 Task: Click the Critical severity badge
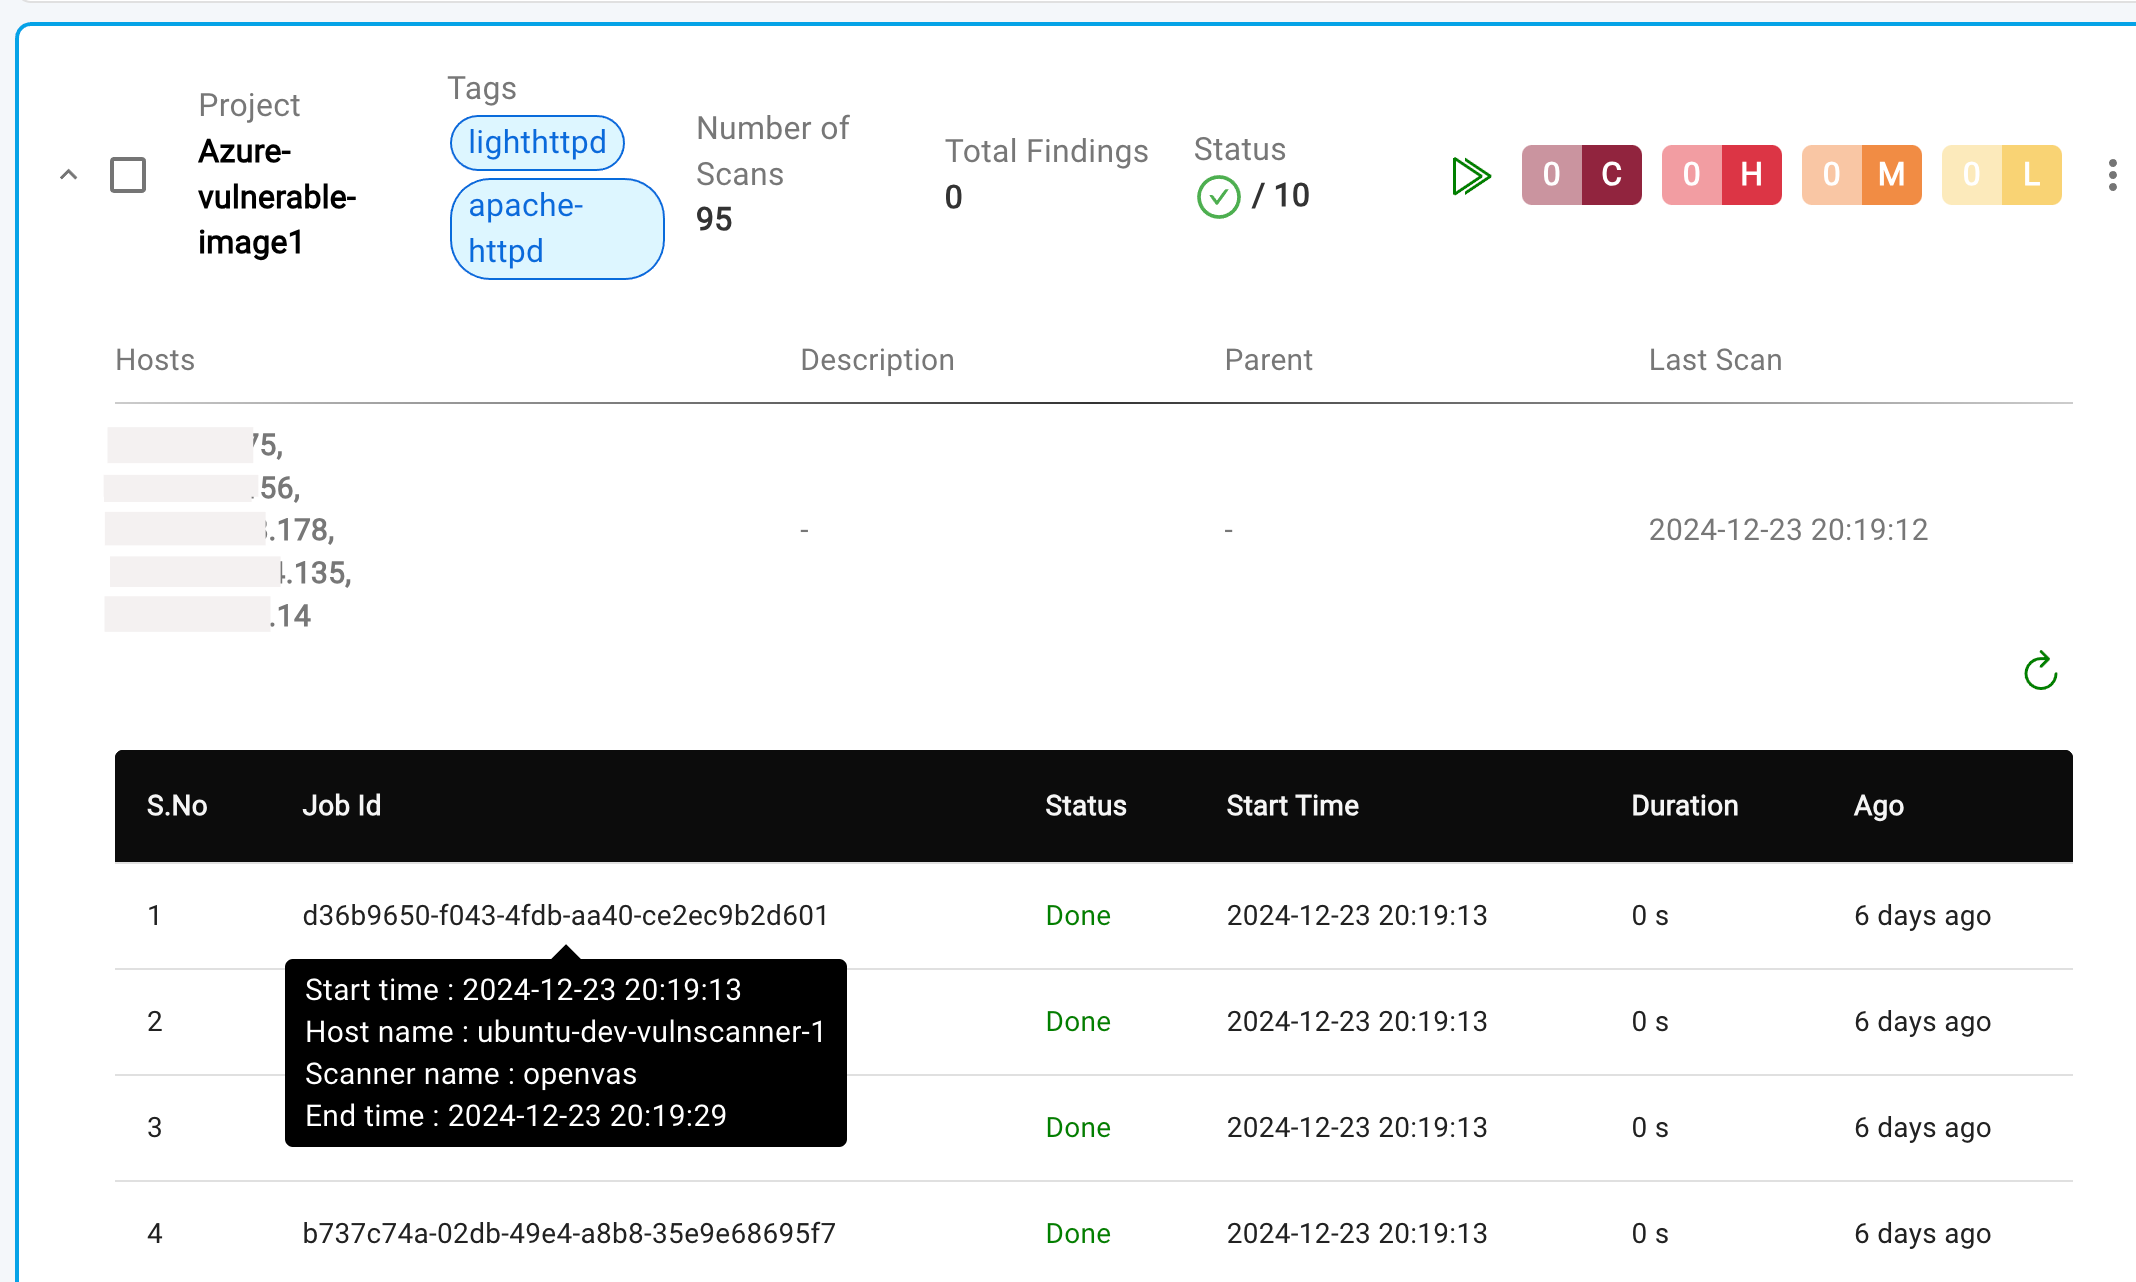coord(1581,175)
